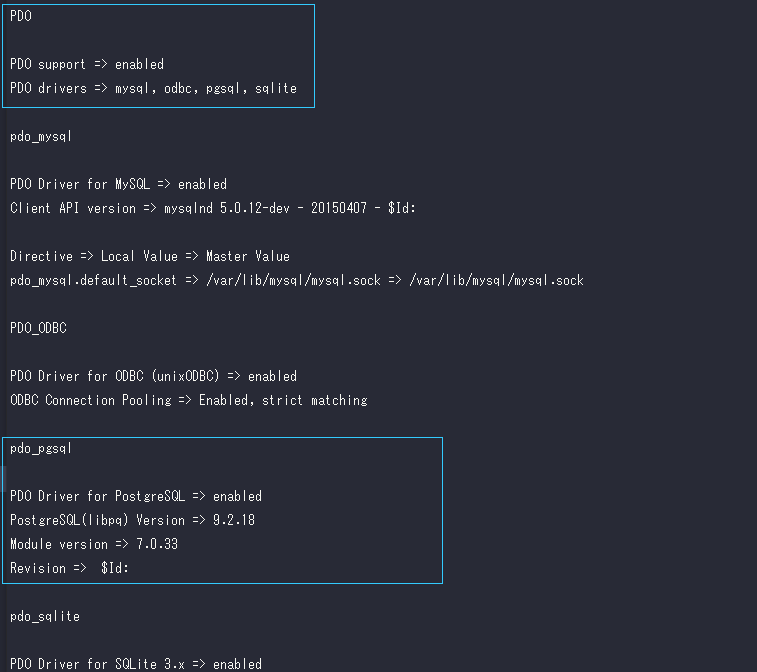Click the Client API version mysqlnd line

(x=213, y=208)
